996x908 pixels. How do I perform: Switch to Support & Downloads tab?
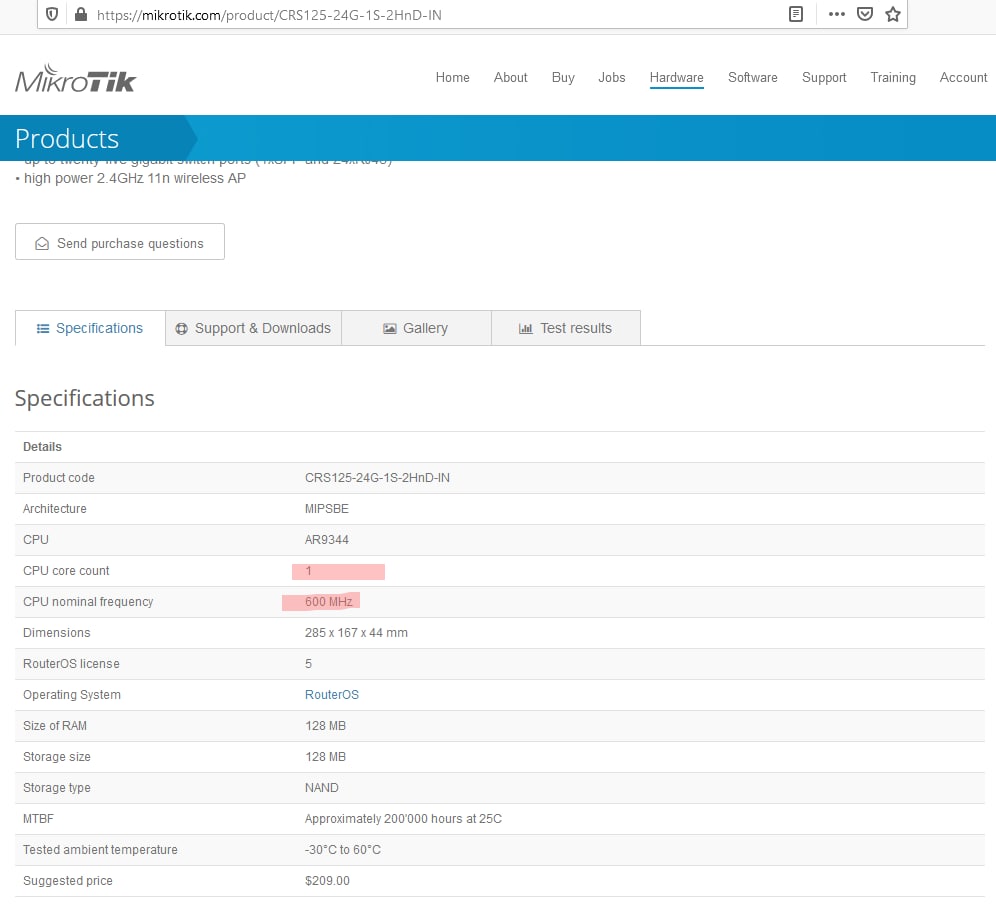[x=253, y=328]
